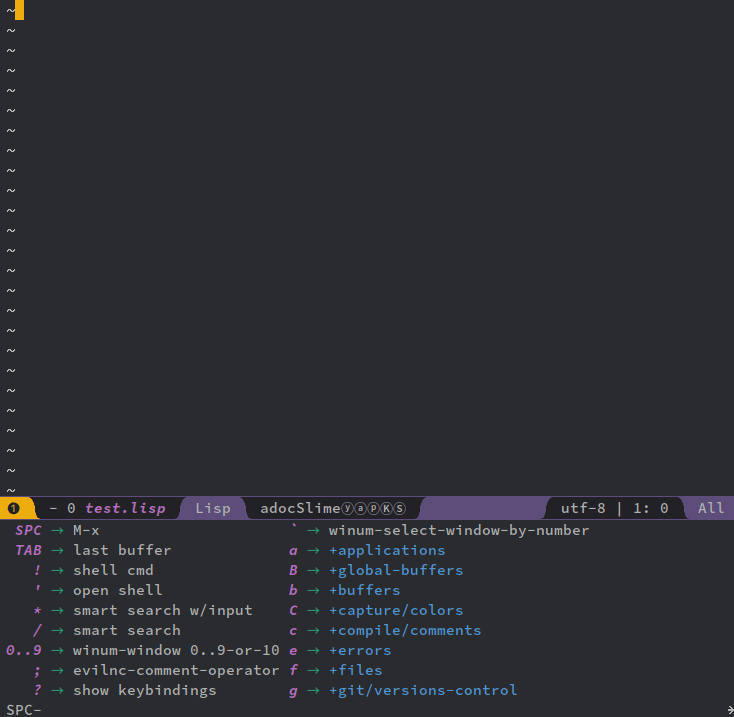The height and width of the screenshot is (717, 734).
Task: Select the TAB last buffer entry
Action: 93,550
